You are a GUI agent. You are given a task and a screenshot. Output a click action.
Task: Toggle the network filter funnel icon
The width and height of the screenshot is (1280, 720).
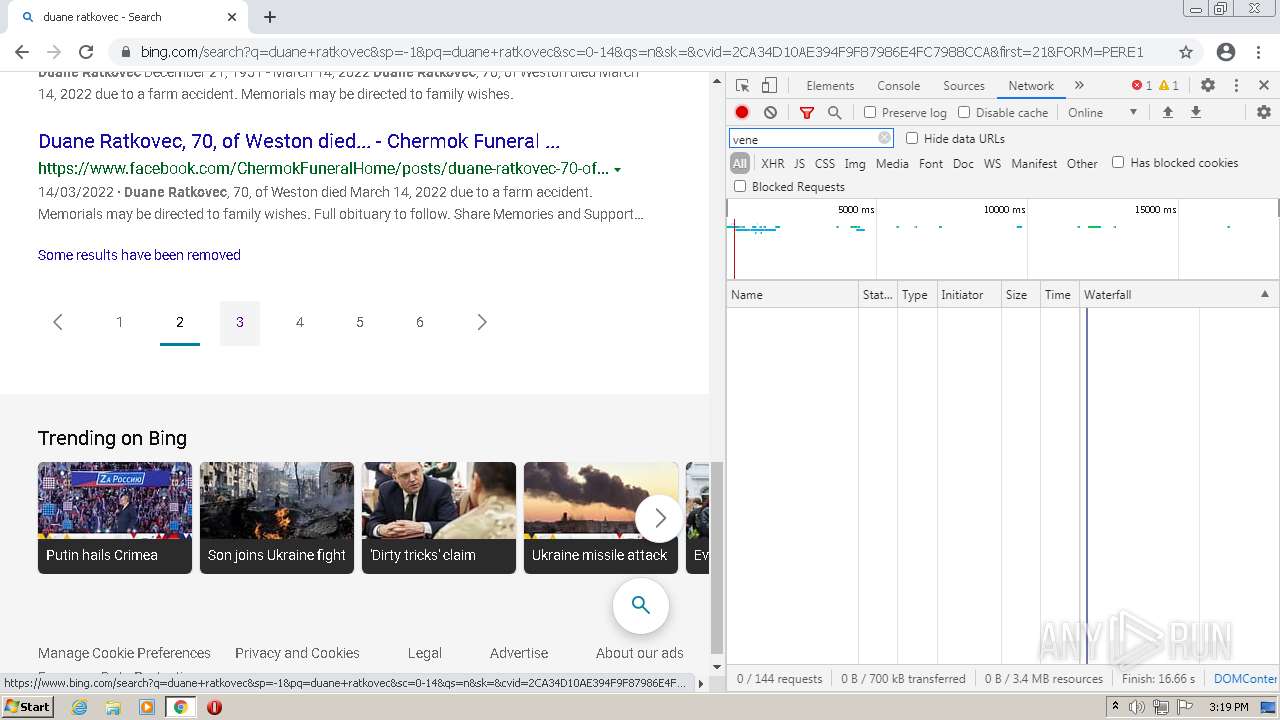(807, 113)
